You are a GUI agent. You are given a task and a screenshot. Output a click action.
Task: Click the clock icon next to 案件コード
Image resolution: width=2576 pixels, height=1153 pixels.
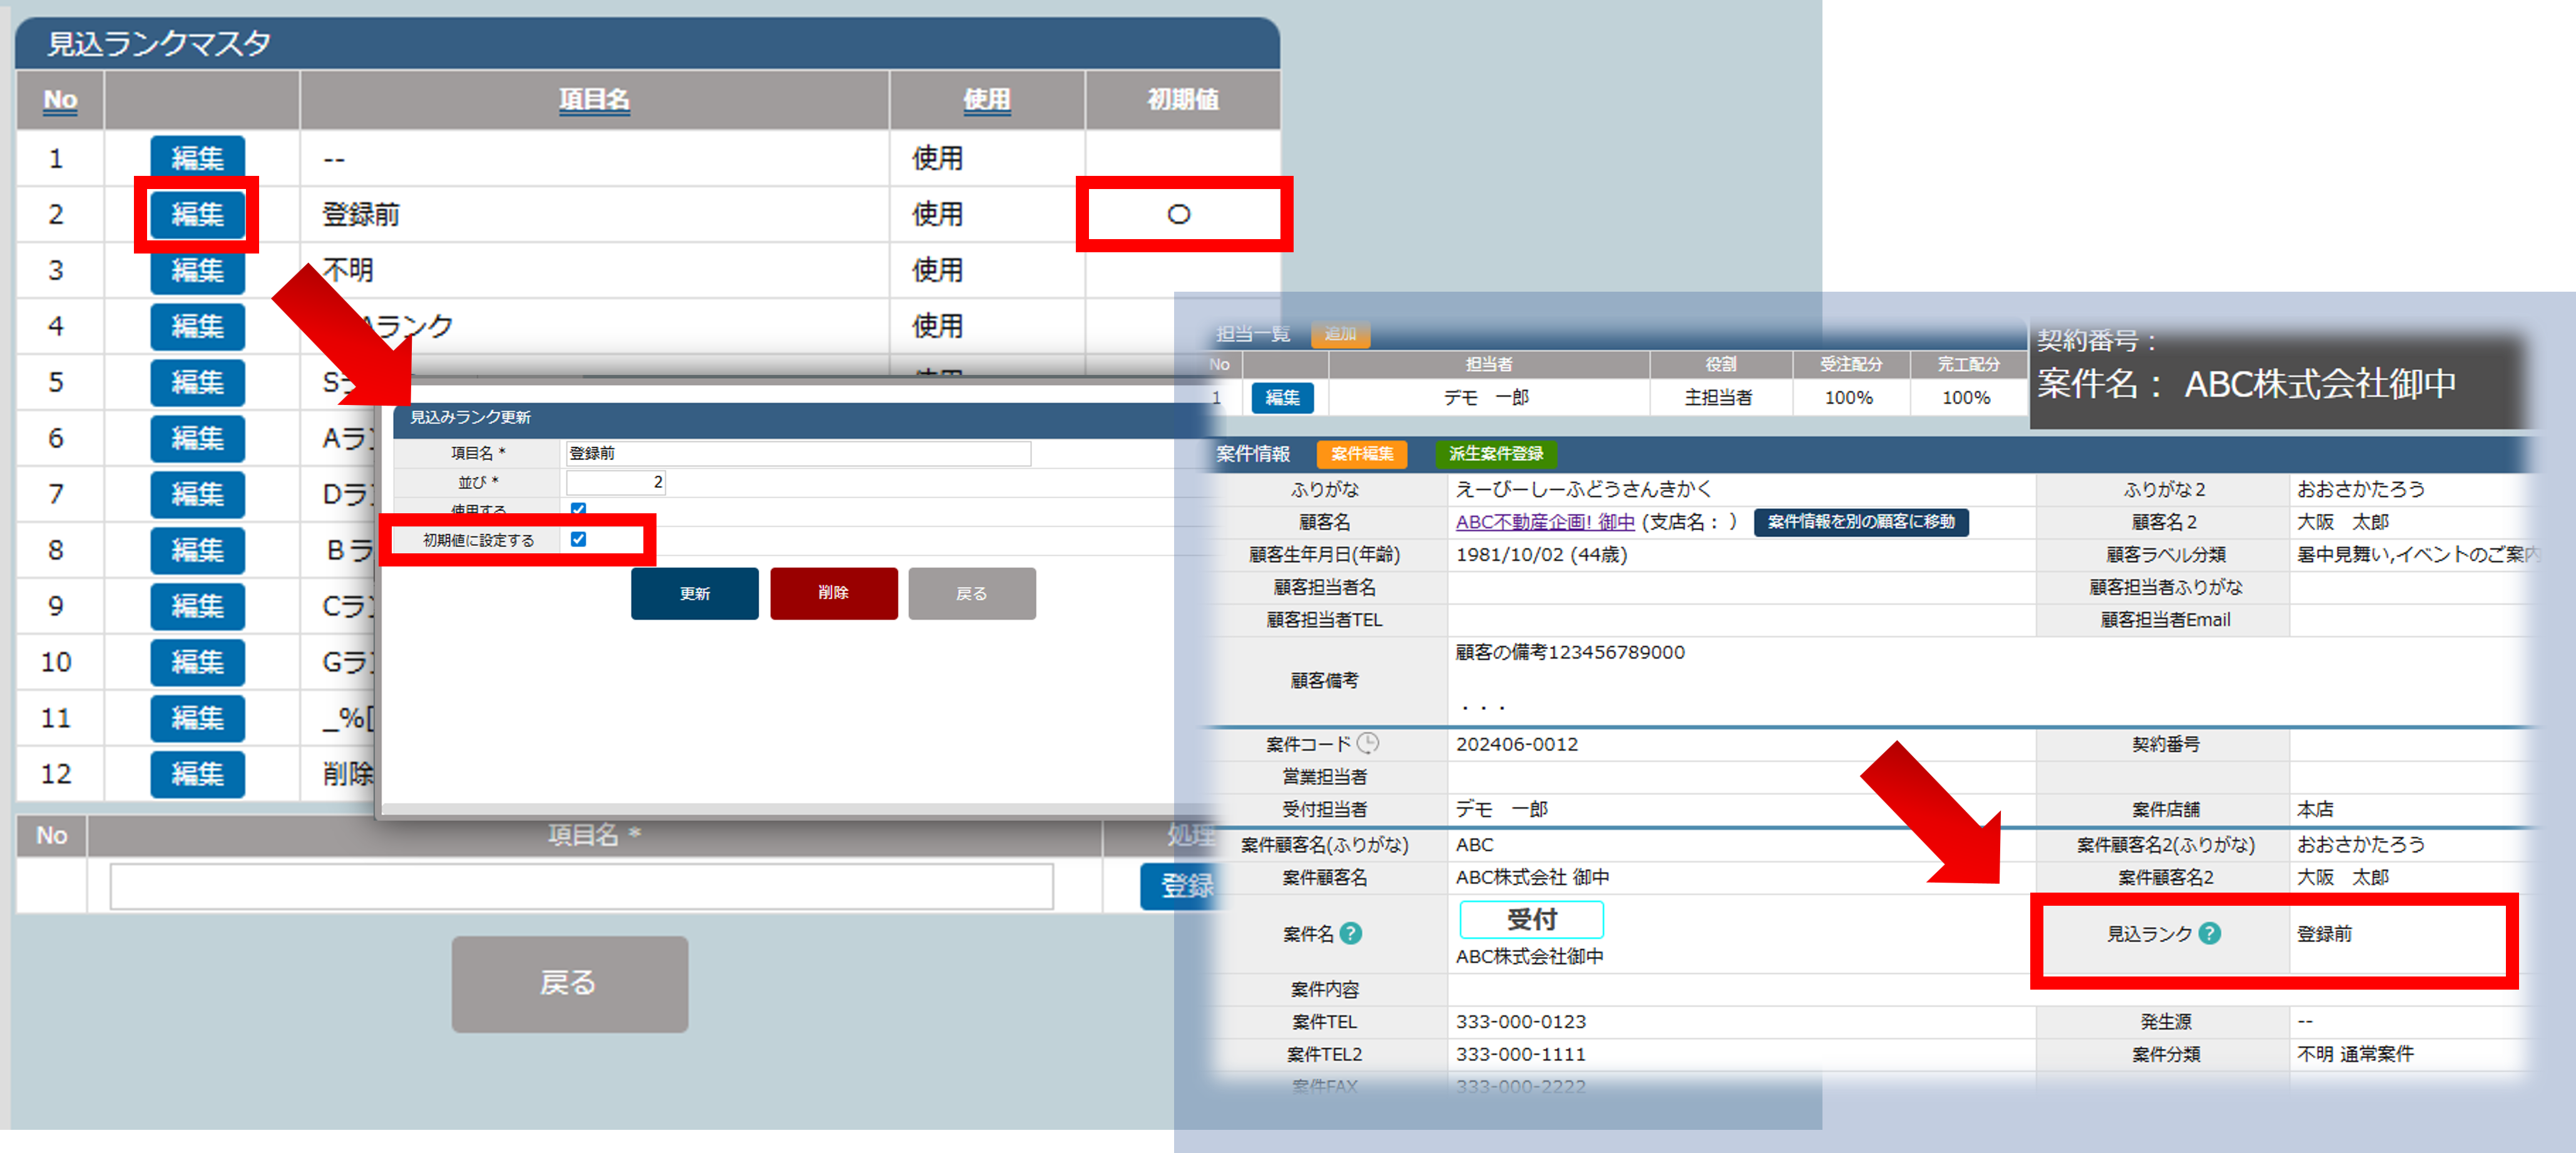1368,743
